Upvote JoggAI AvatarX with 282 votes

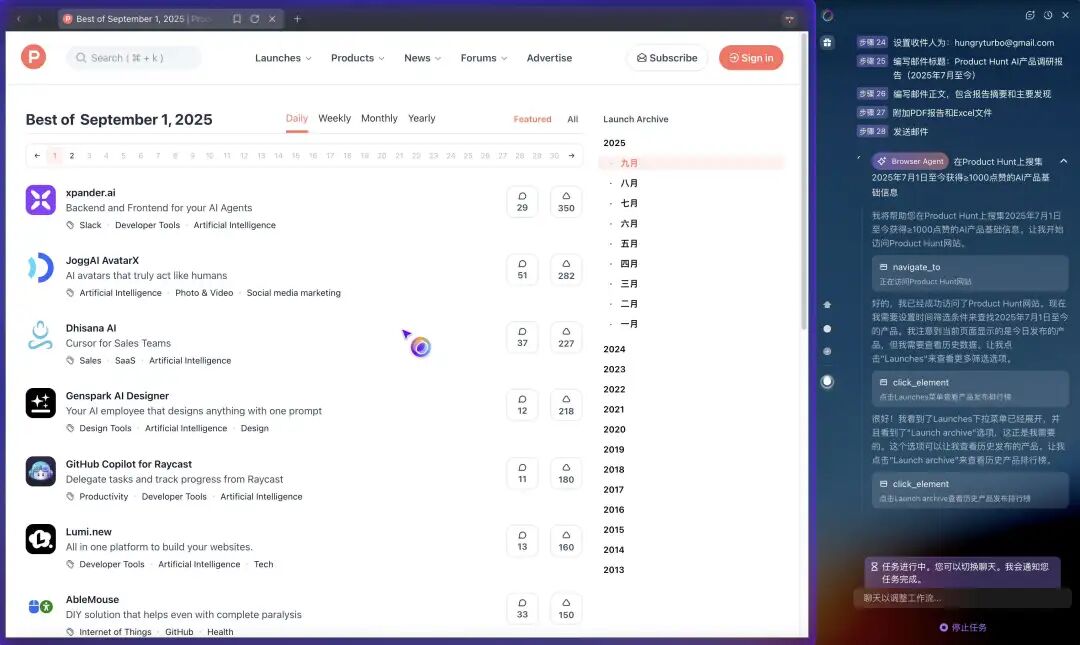click(x=566, y=269)
